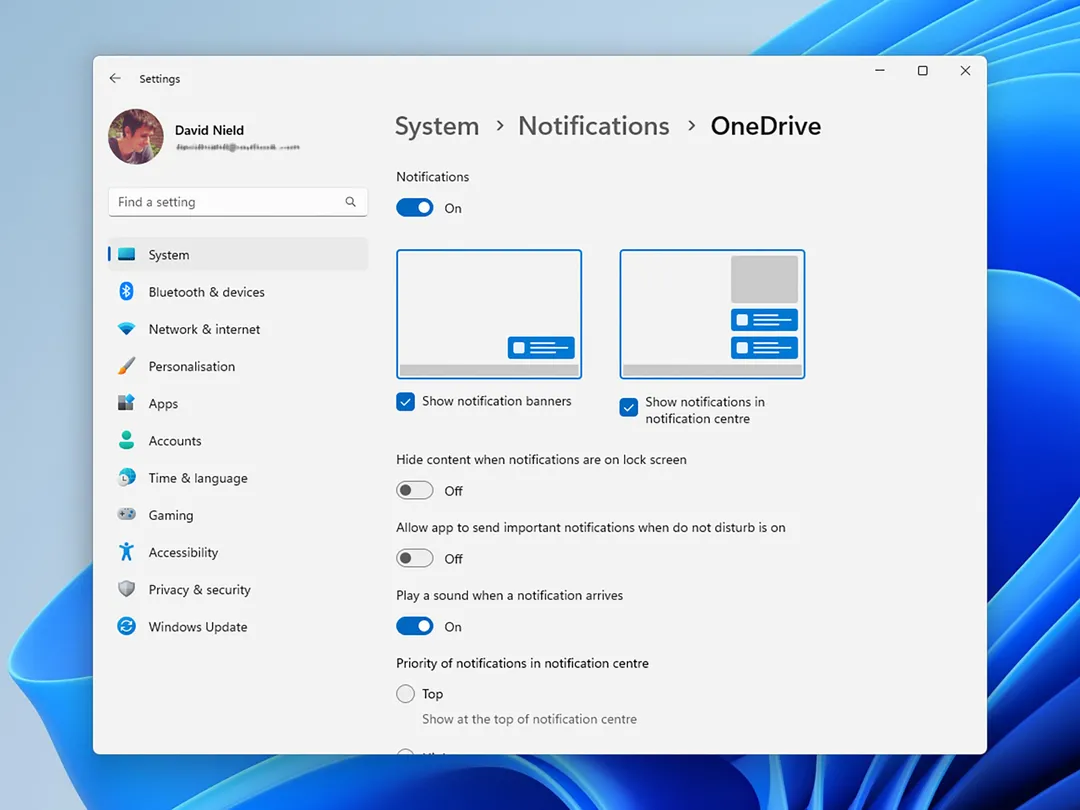Click the Apps icon in sidebar
Viewport: 1080px width, 810px height.
tap(126, 403)
